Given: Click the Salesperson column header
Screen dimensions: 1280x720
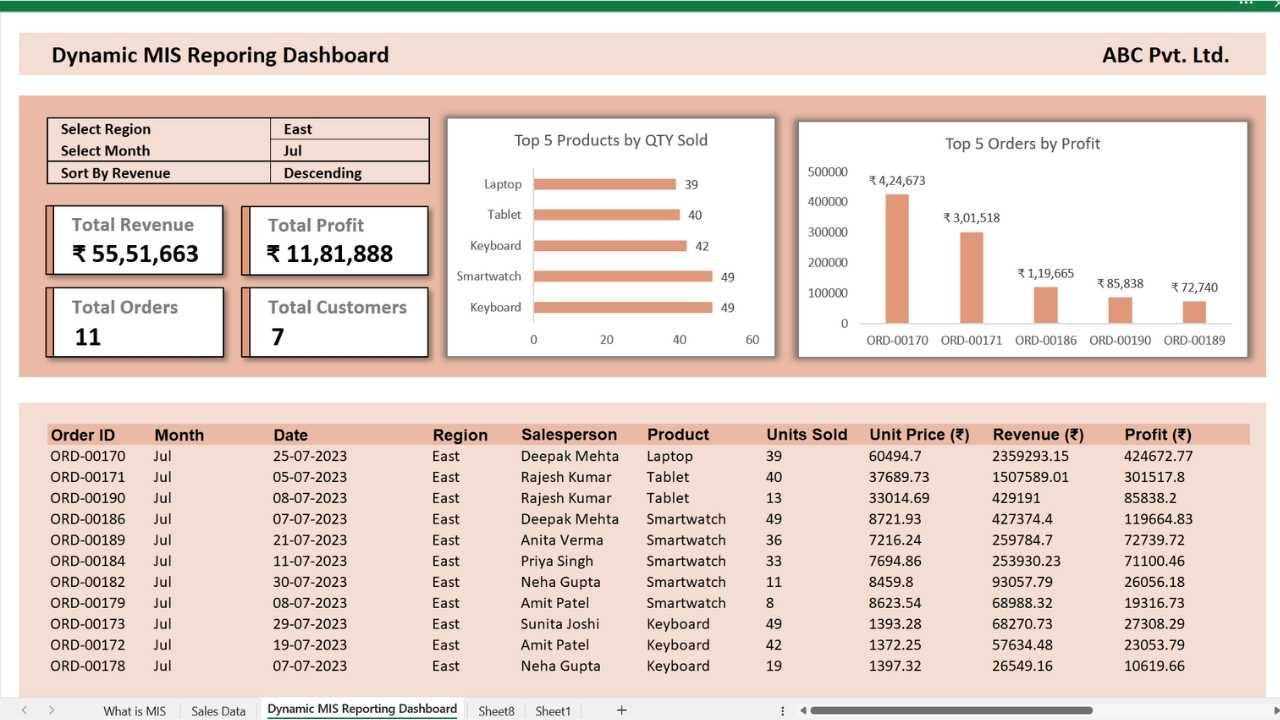Looking at the screenshot, I should pyautogui.click(x=569, y=435).
